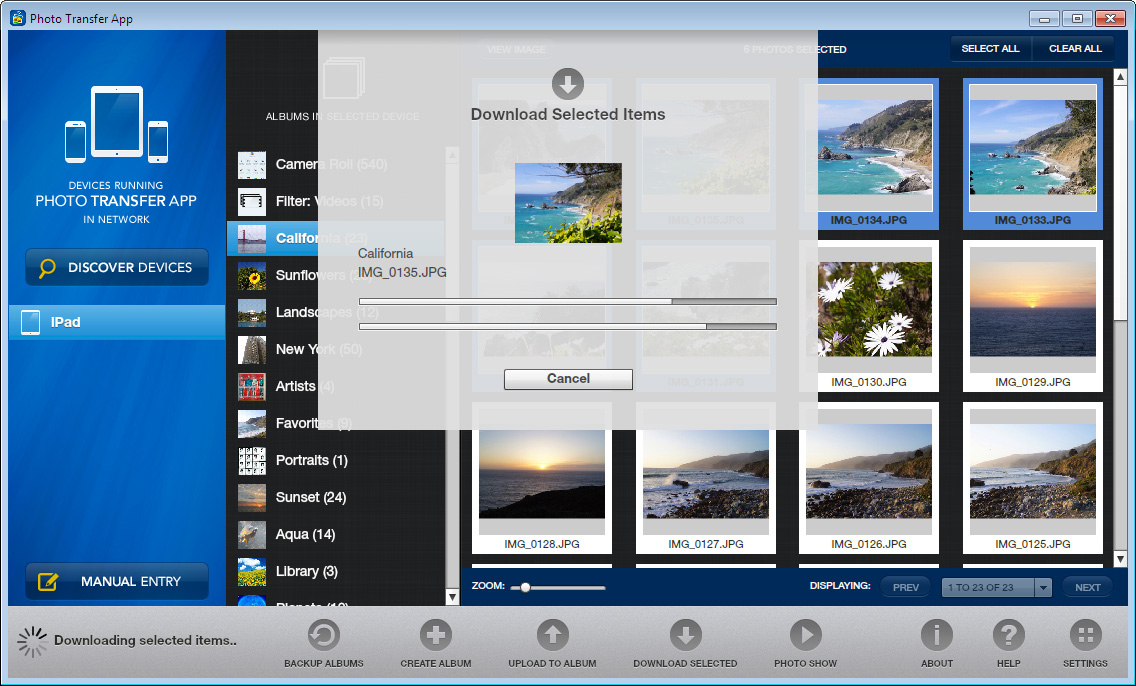Start the Photo Show play icon
Image resolution: width=1136 pixels, height=686 pixels.
(805, 636)
